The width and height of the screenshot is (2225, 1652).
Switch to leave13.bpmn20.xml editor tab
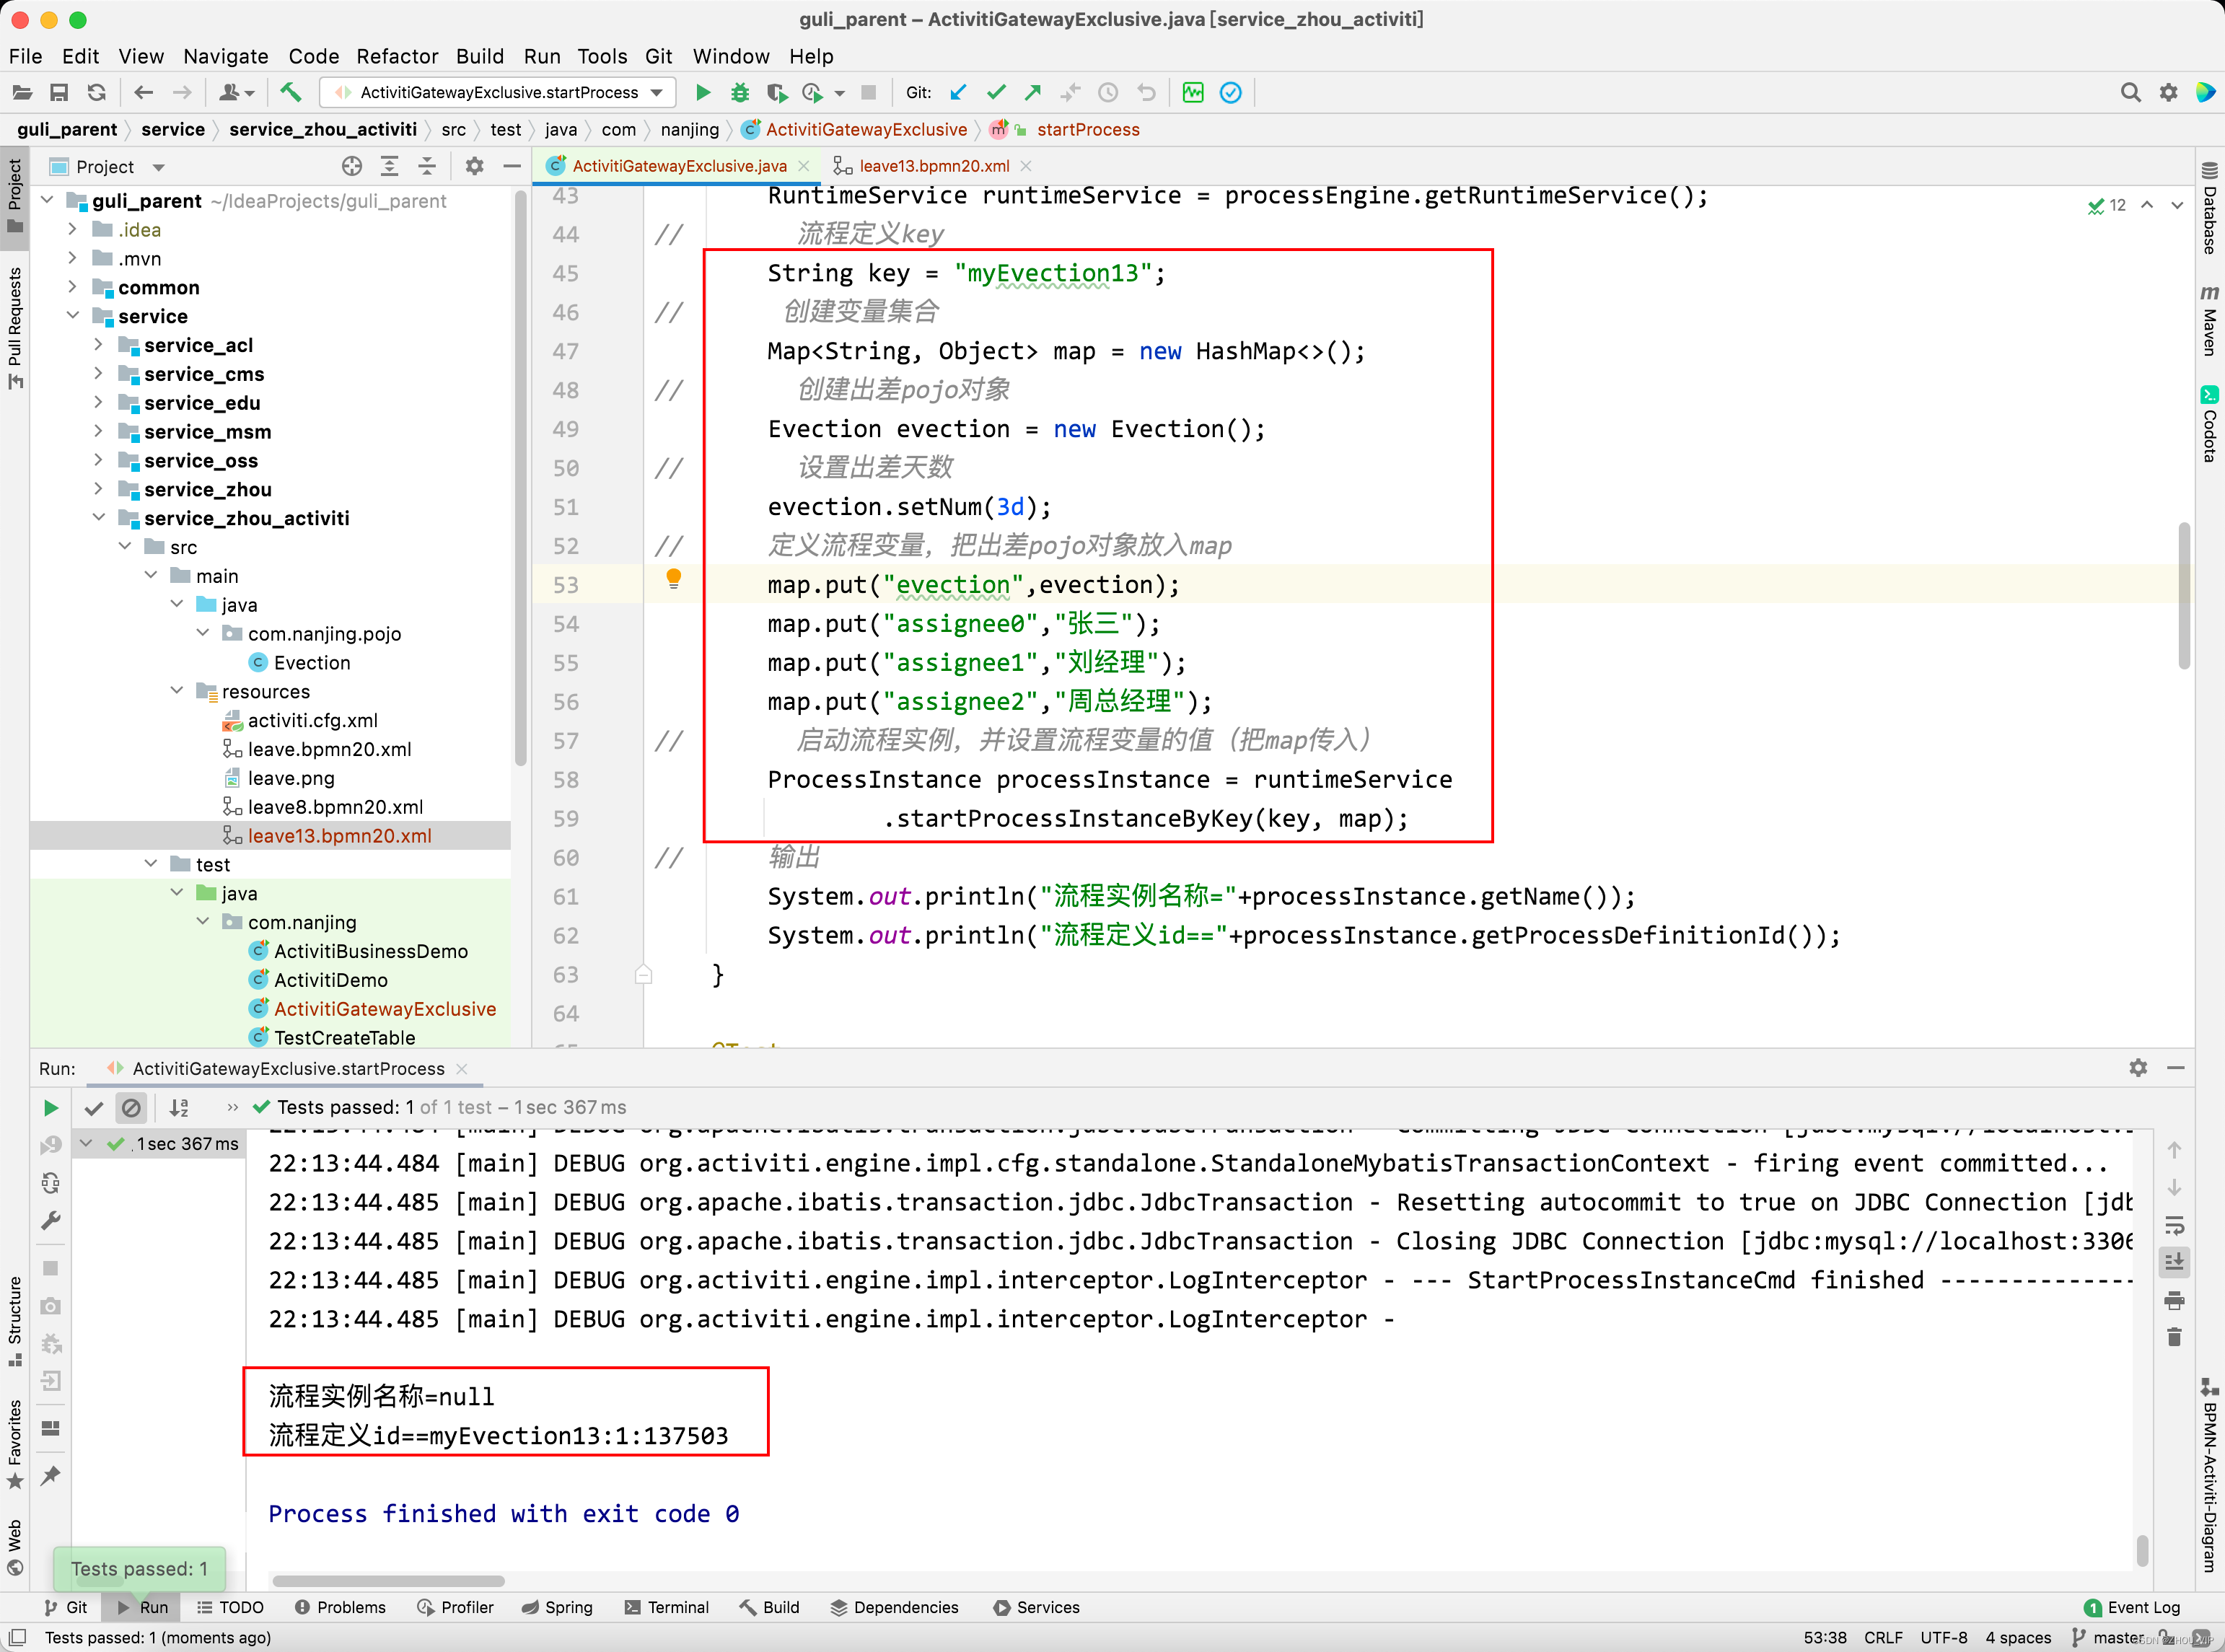(933, 166)
